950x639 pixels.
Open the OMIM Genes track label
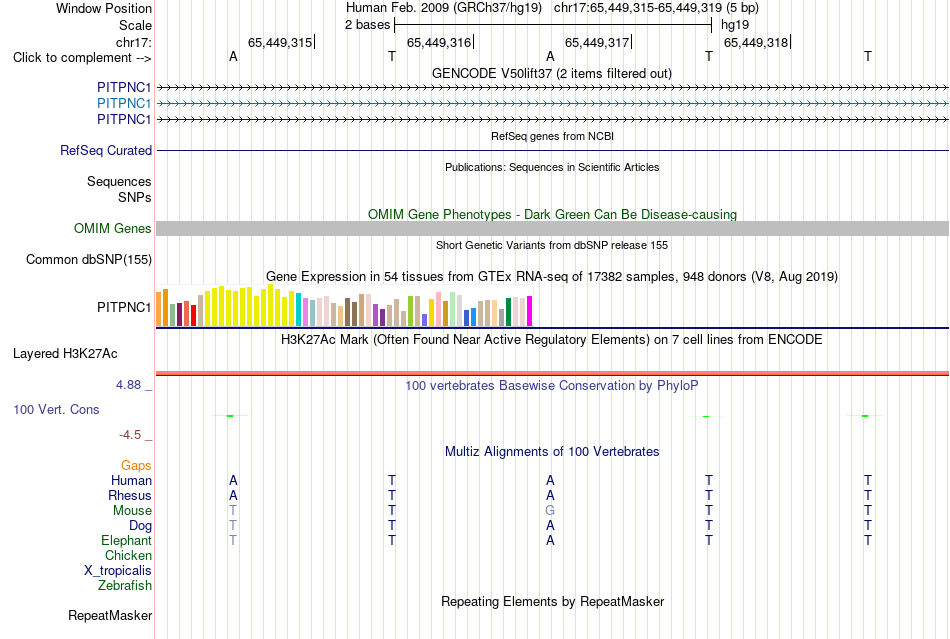pyautogui.click(x=112, y=228)
